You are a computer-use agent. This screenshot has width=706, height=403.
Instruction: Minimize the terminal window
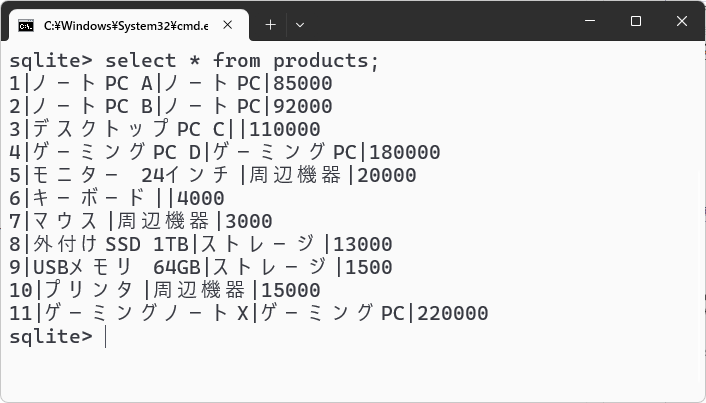click(590, 21)
